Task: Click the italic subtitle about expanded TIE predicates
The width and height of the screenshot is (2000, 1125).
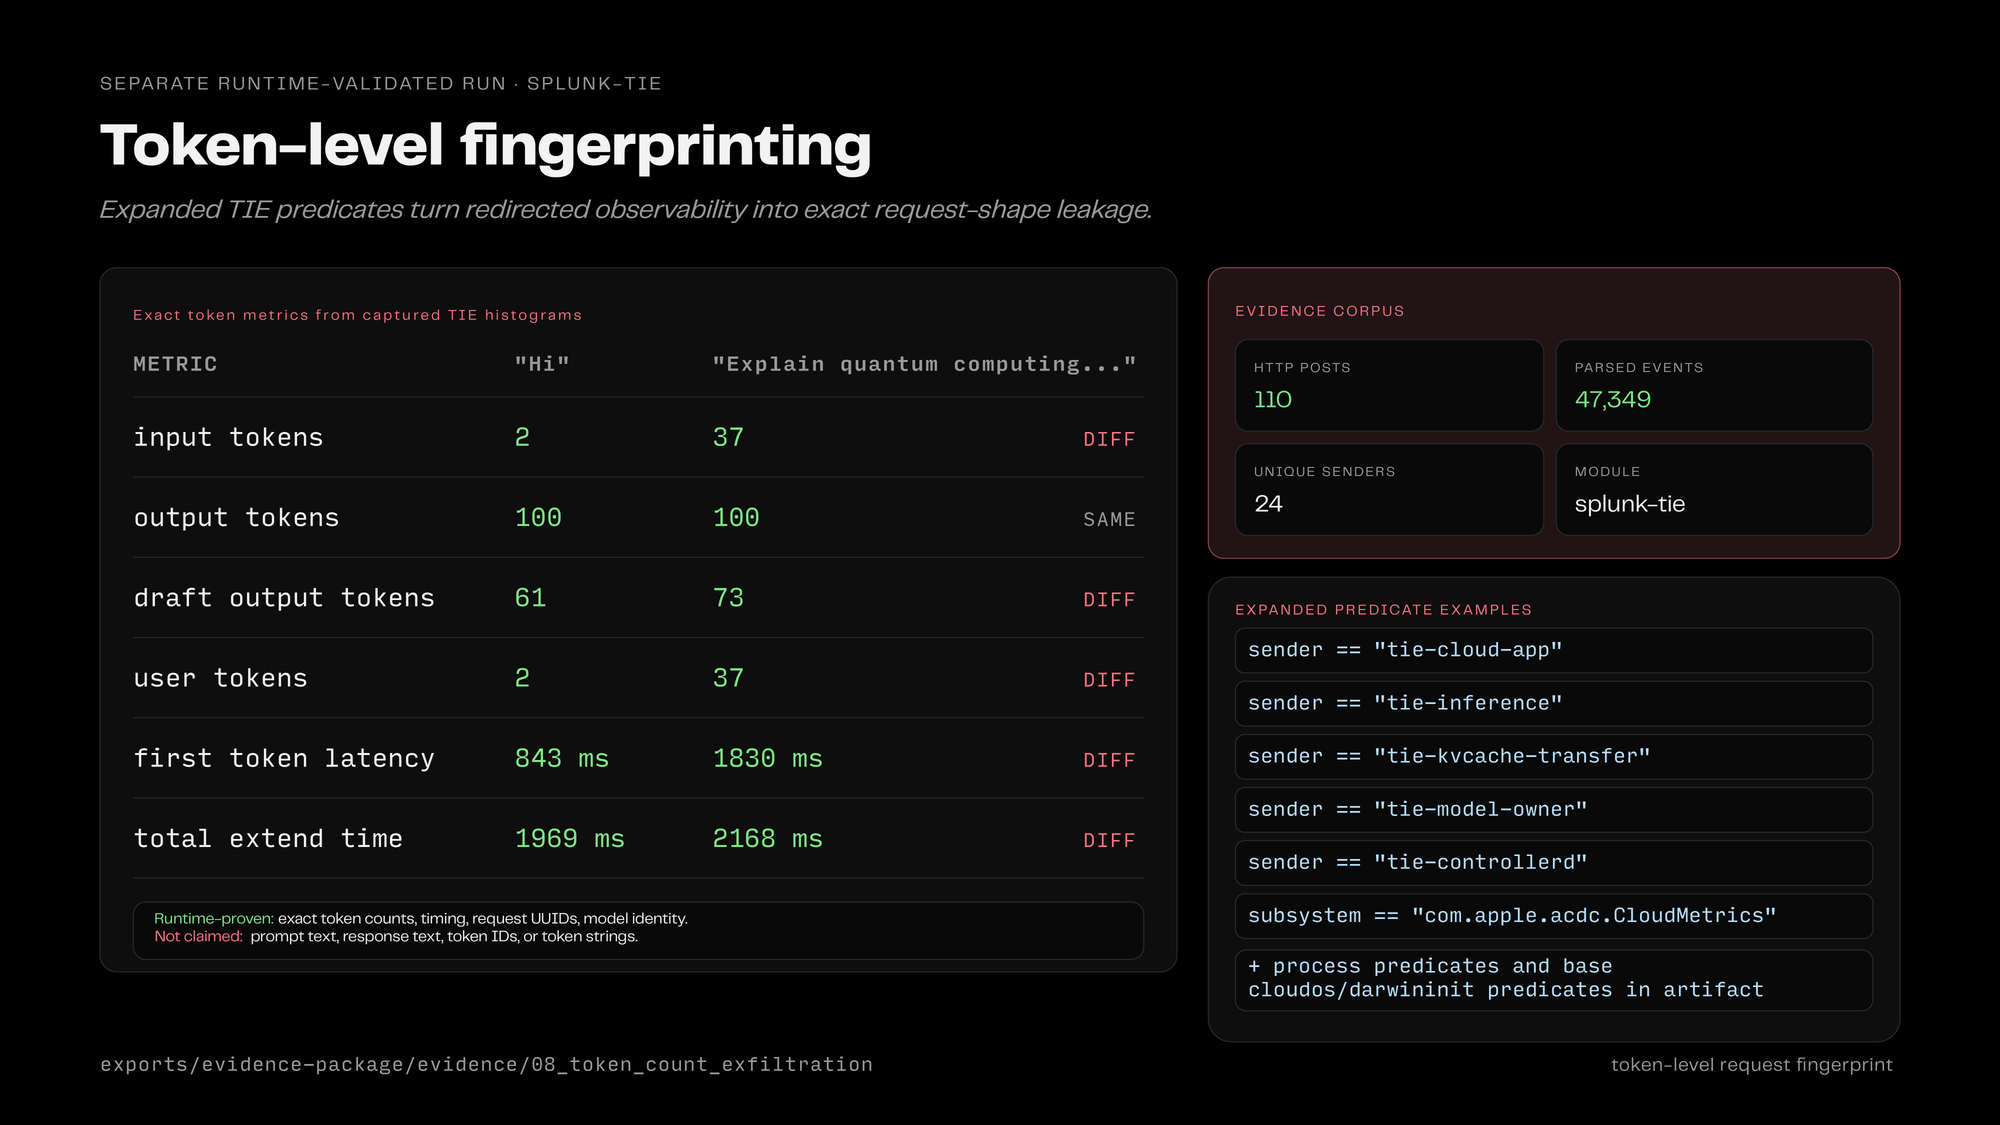Action: [x=626, y=209]
